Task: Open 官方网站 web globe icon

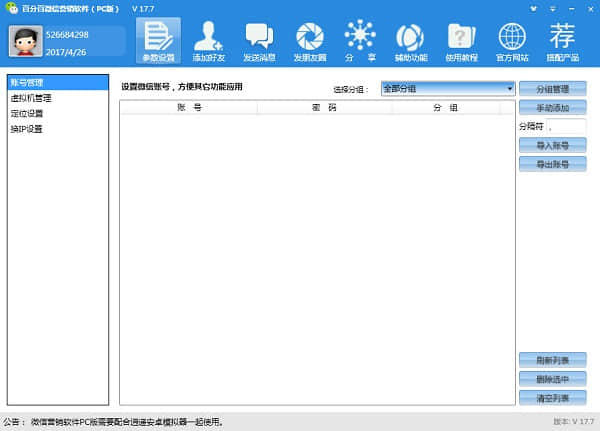Action: click(512, 41)
